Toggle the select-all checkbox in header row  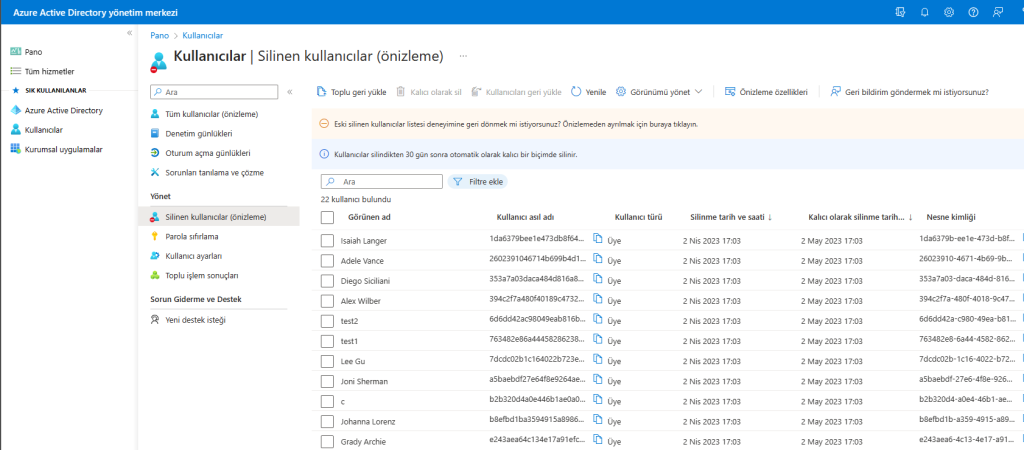(327, 217)
